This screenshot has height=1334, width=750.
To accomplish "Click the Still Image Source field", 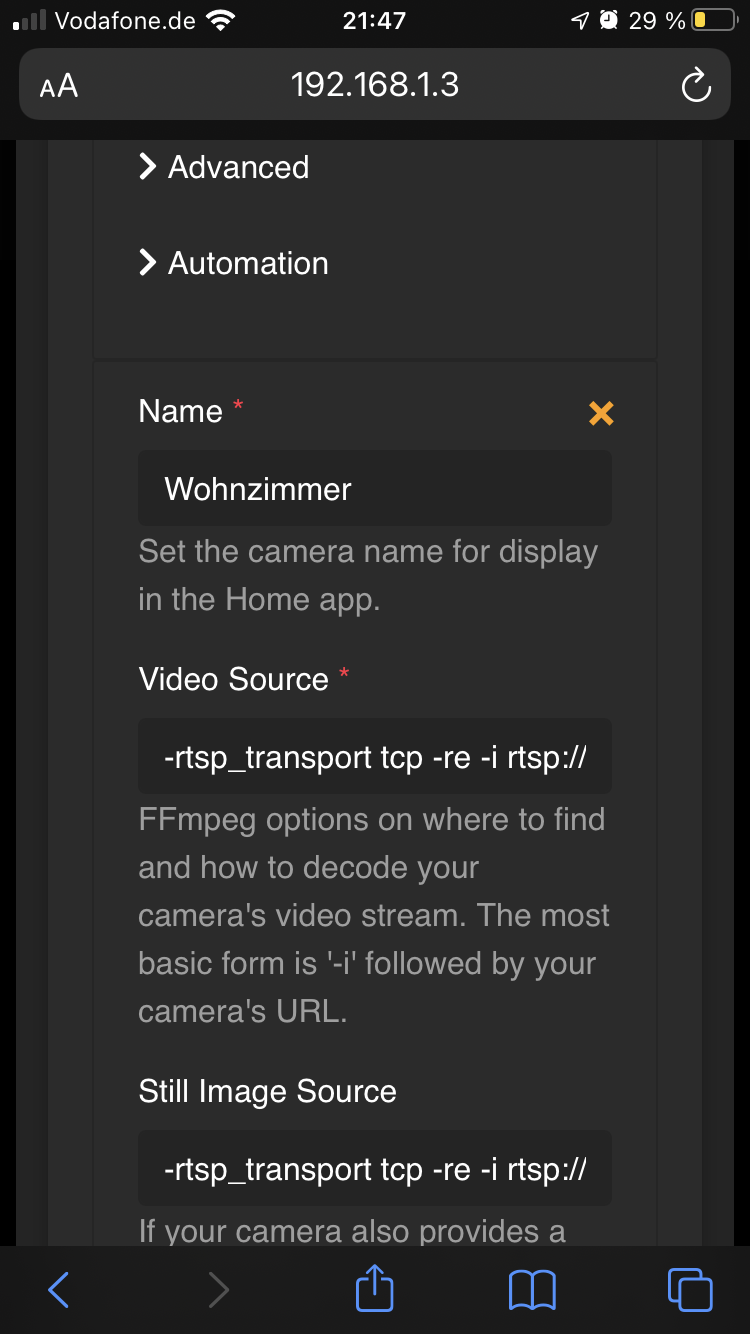I will [x=374, y=1168].
